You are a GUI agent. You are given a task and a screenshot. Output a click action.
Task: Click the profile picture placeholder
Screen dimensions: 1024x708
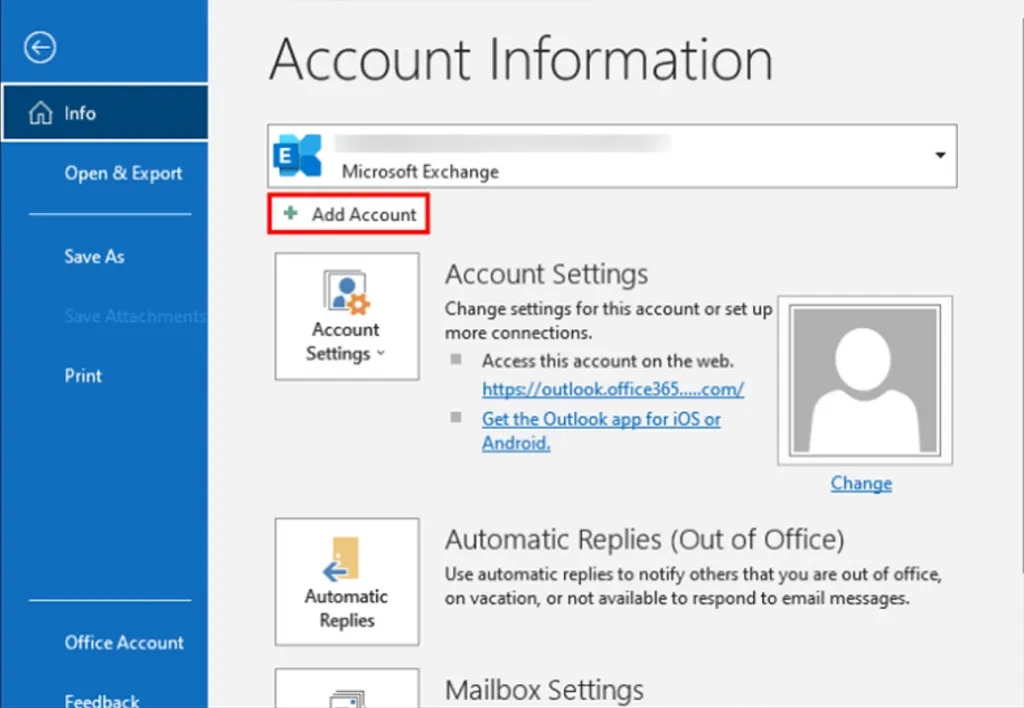865,380
